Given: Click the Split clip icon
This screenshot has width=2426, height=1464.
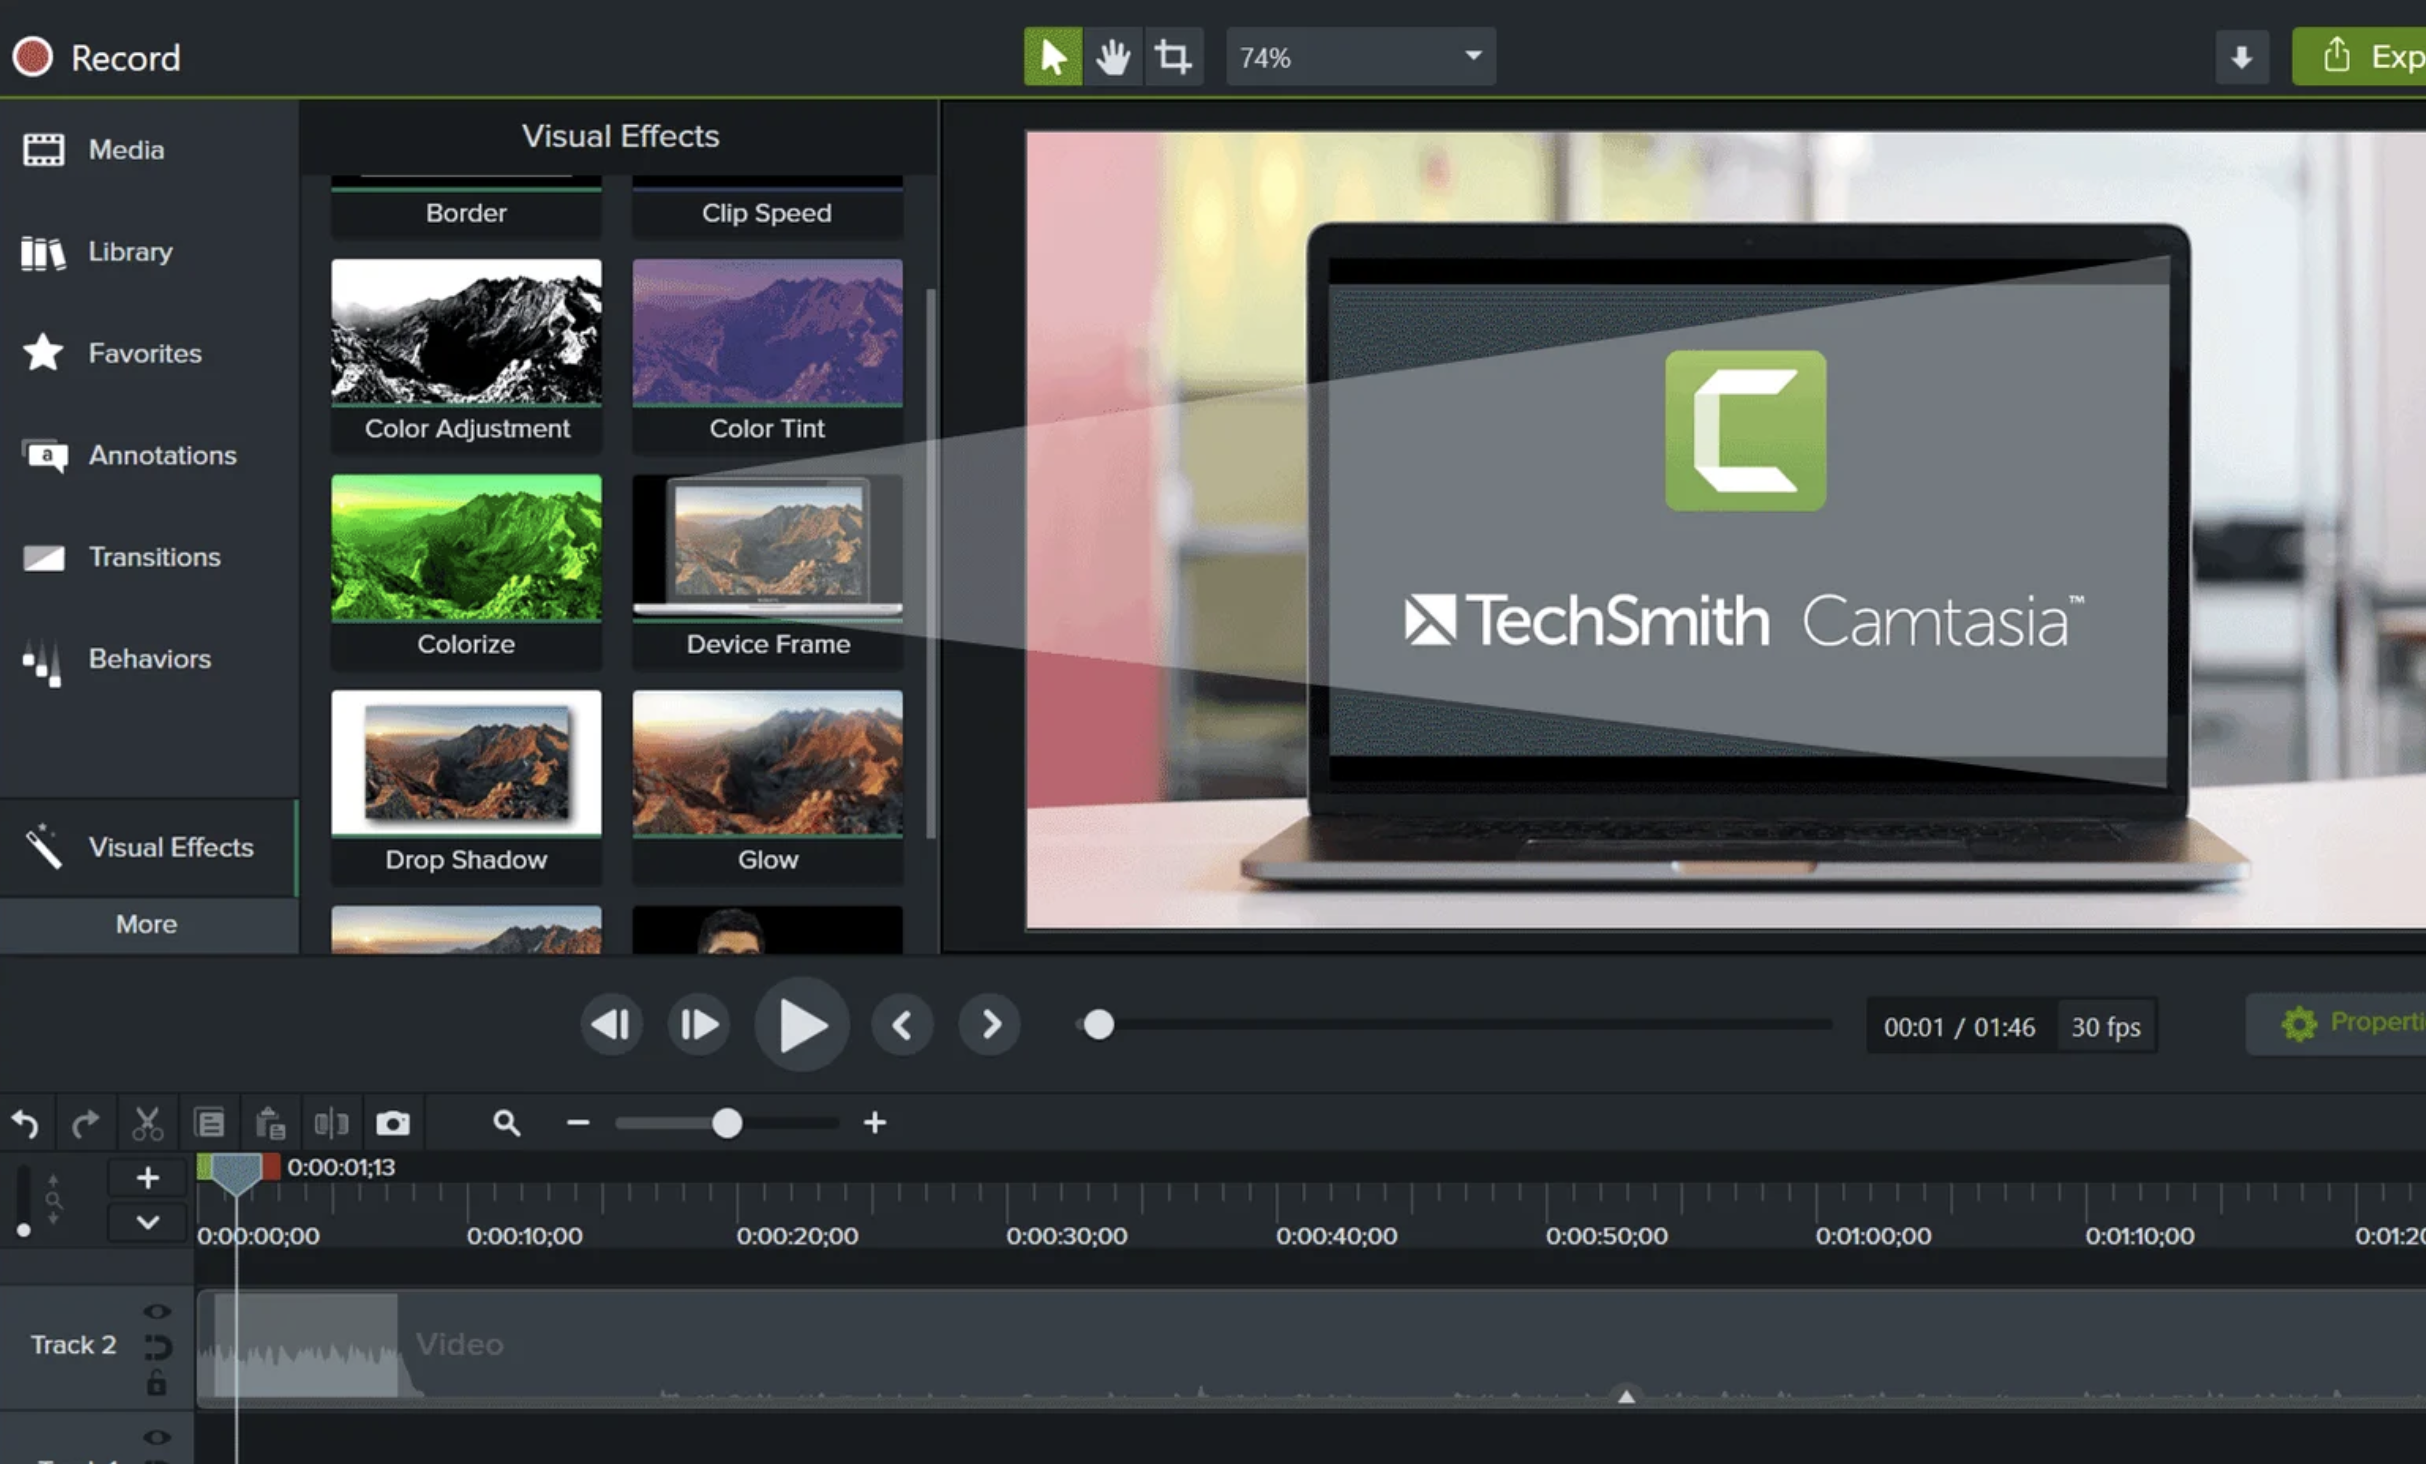Looking at the screenshot, I should [x=331, y=1124].
